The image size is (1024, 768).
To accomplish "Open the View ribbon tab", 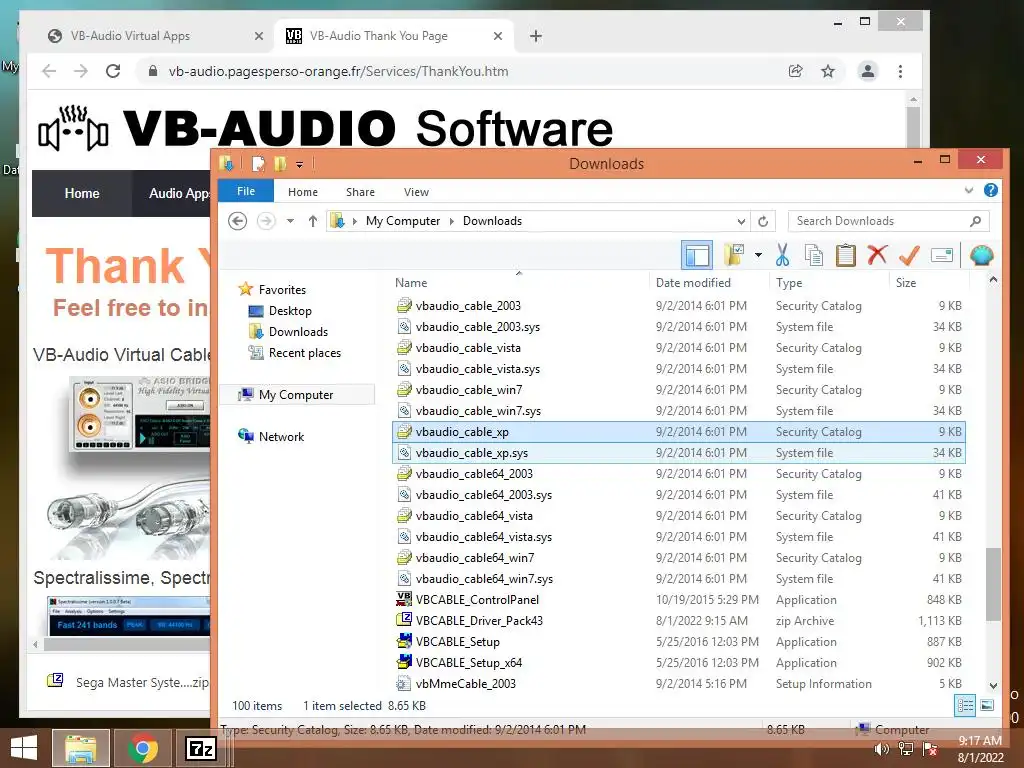I will tap(416, 192).
